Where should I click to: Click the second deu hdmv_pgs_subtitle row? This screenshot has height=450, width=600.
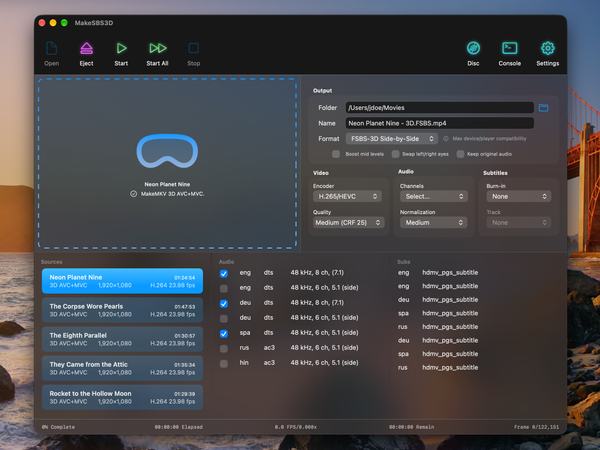438,340
